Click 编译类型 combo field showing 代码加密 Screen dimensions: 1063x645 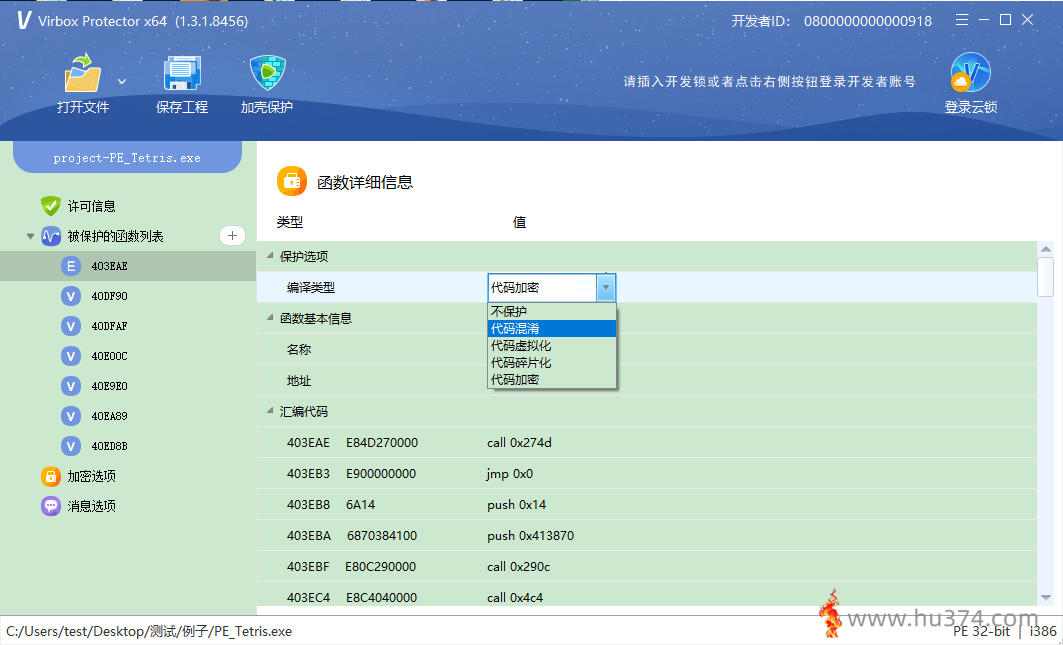[x=542, y=288]
